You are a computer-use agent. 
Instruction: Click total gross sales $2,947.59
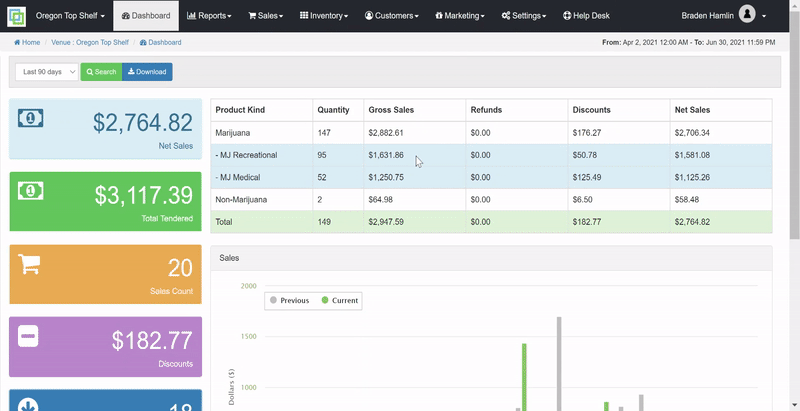tap(386, 222)
